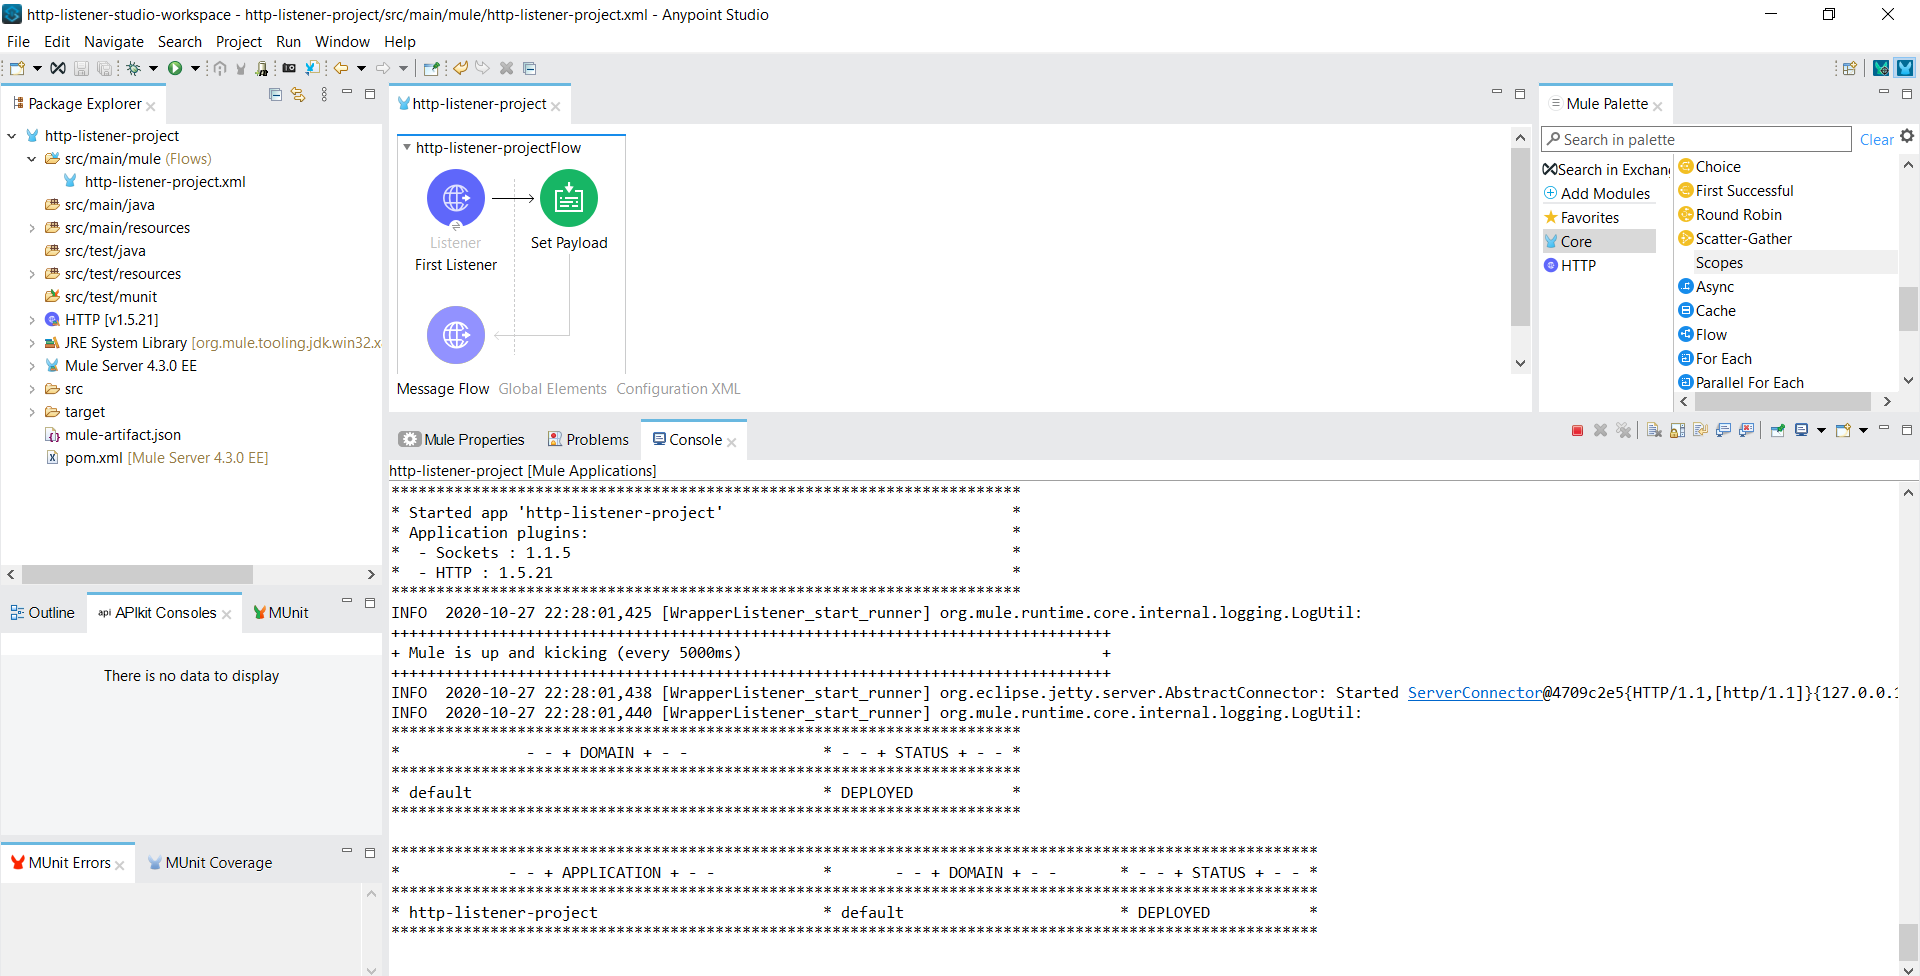Terminate the running application in Console

(1577, 430)
